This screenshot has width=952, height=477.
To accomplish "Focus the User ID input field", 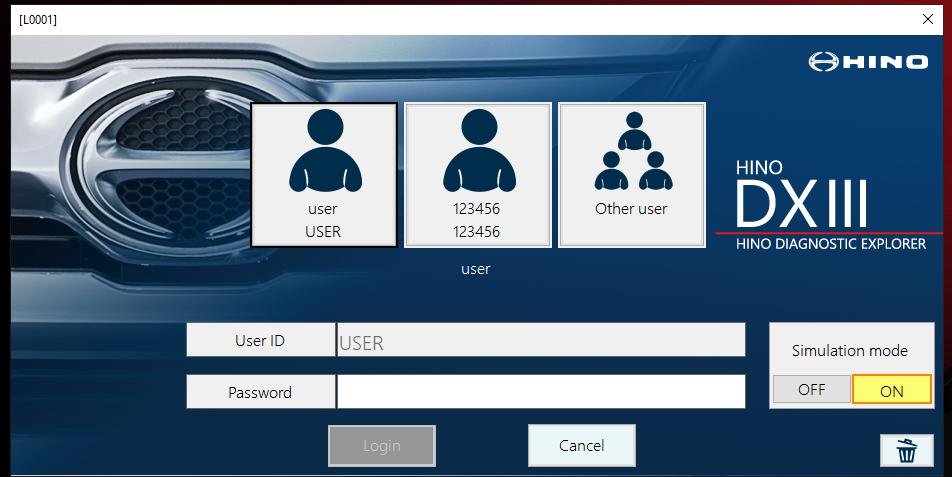I will click(x=540, y=341).
